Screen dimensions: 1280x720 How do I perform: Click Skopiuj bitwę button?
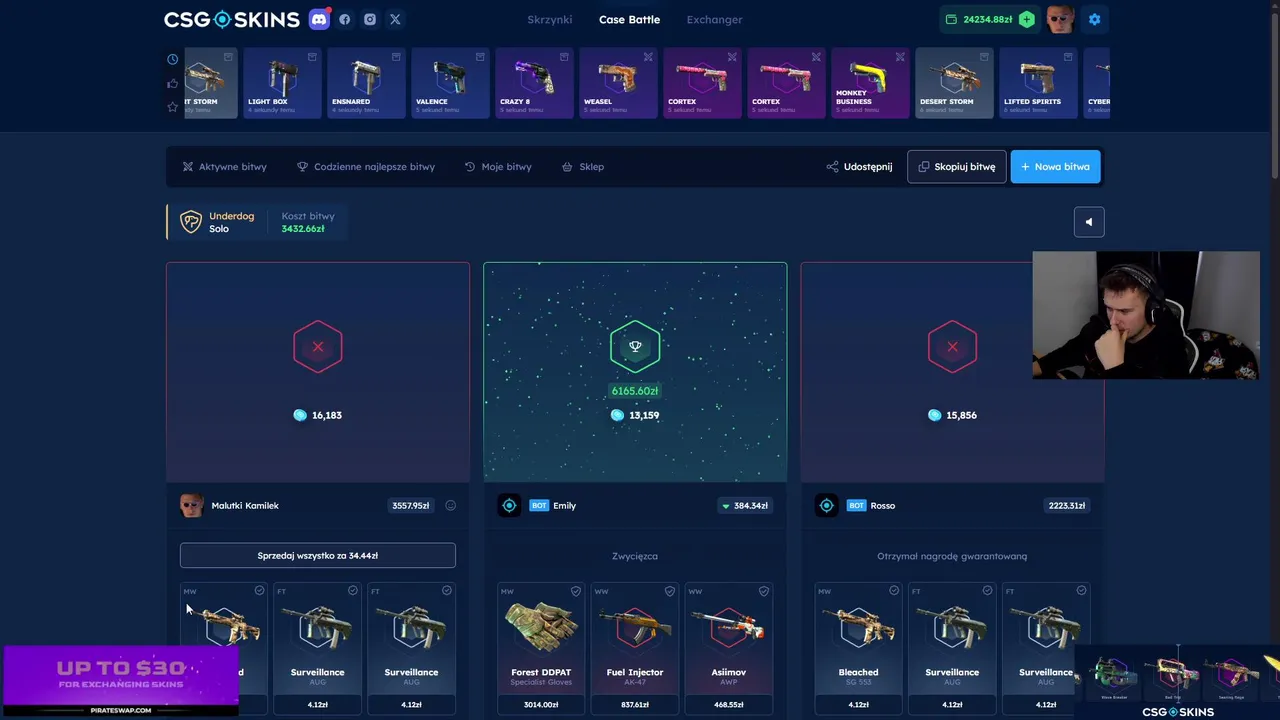[957, 167]
